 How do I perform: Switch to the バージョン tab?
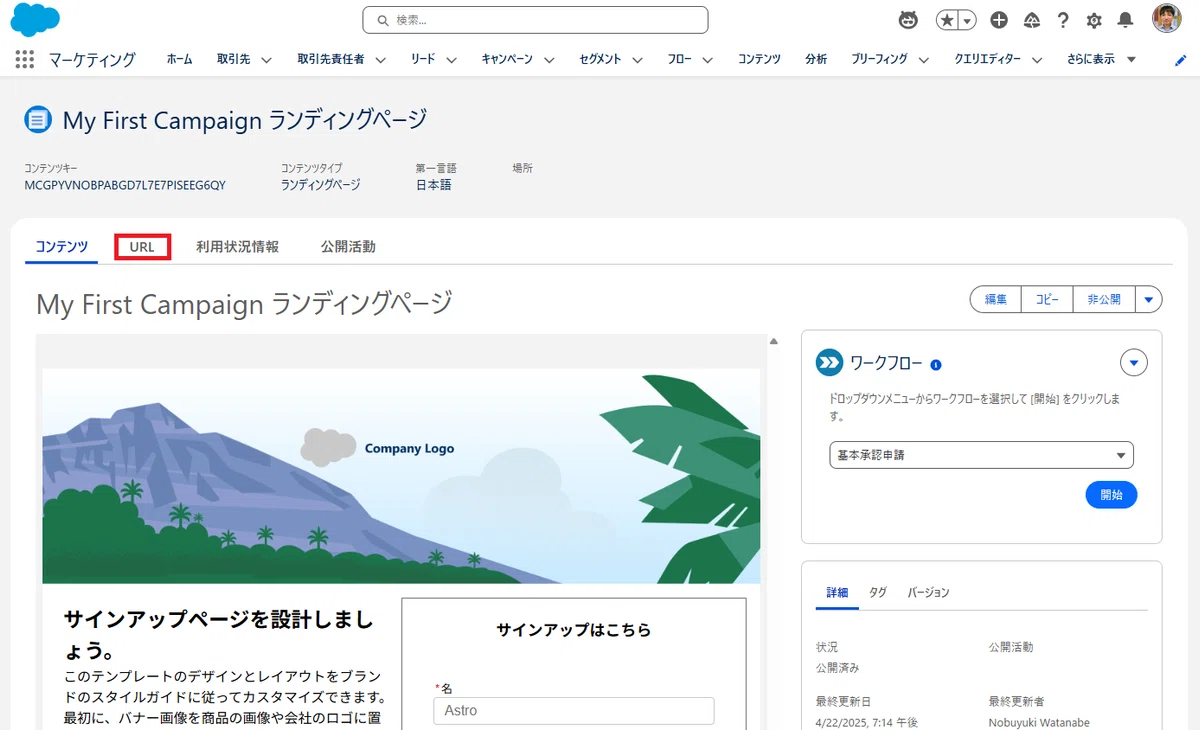[x=929, y=593]
